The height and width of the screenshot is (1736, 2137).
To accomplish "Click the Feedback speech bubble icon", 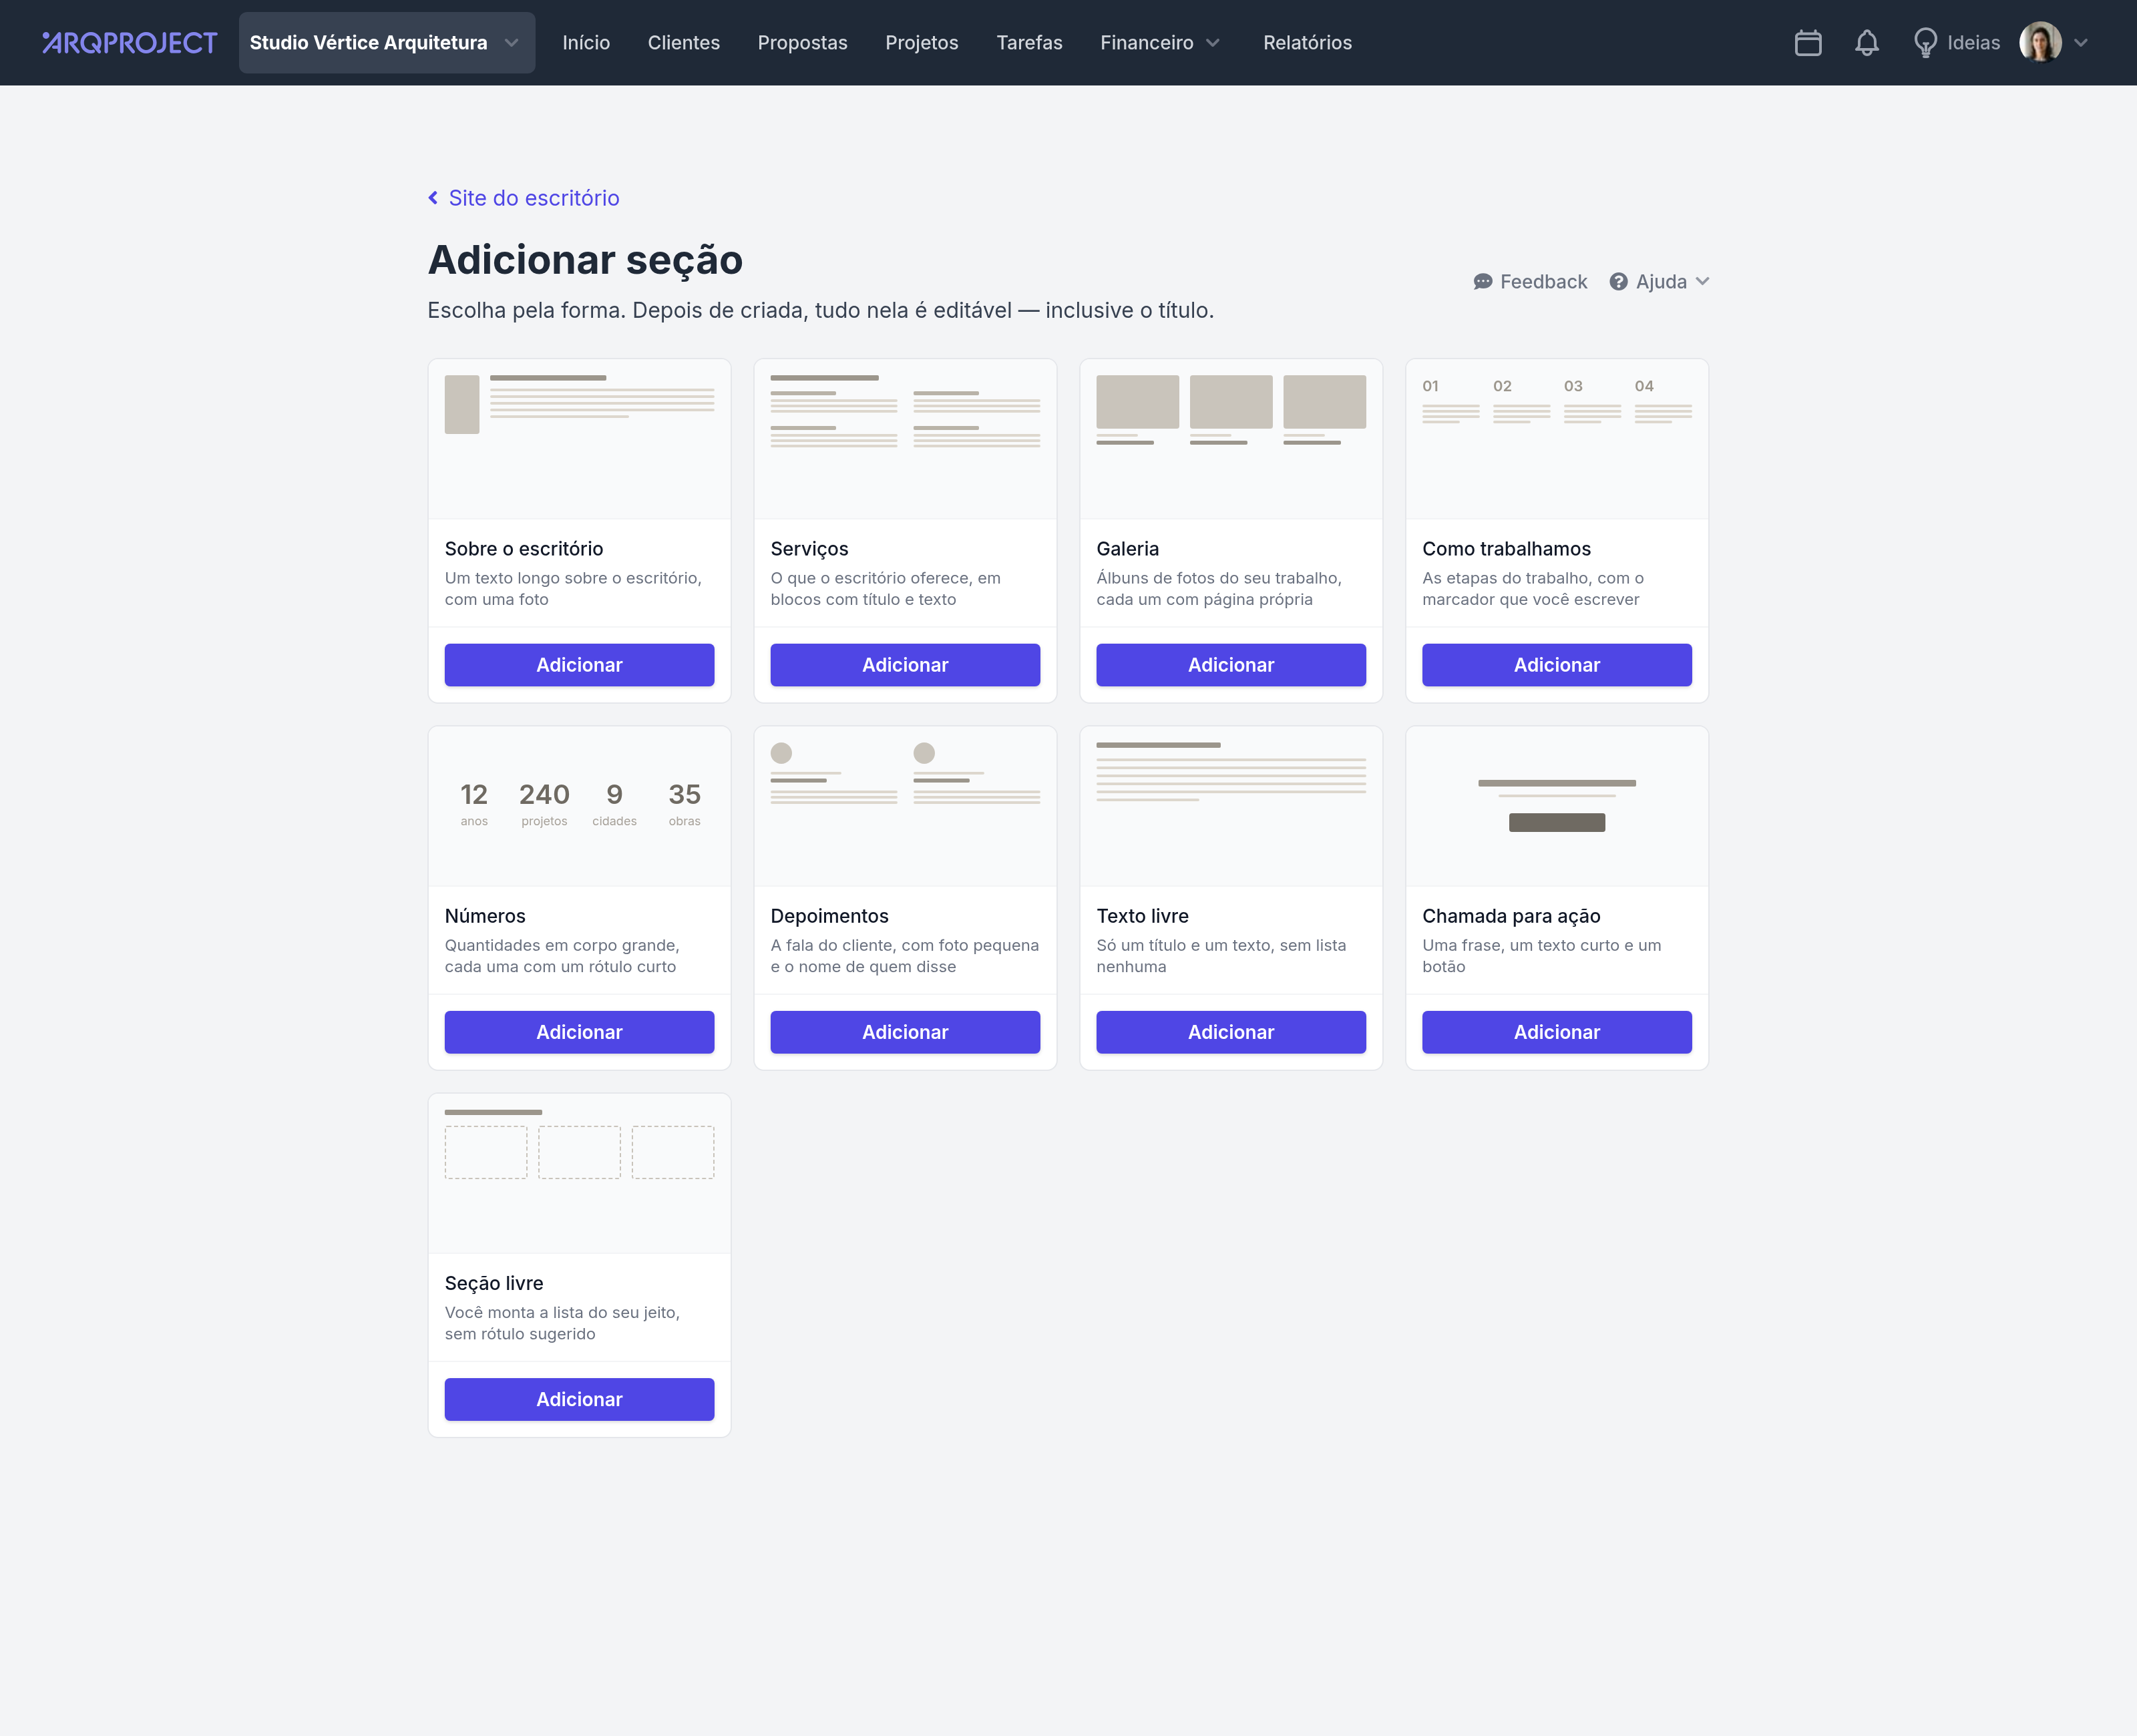I will pyautogui.click(x=1483, y=282).
